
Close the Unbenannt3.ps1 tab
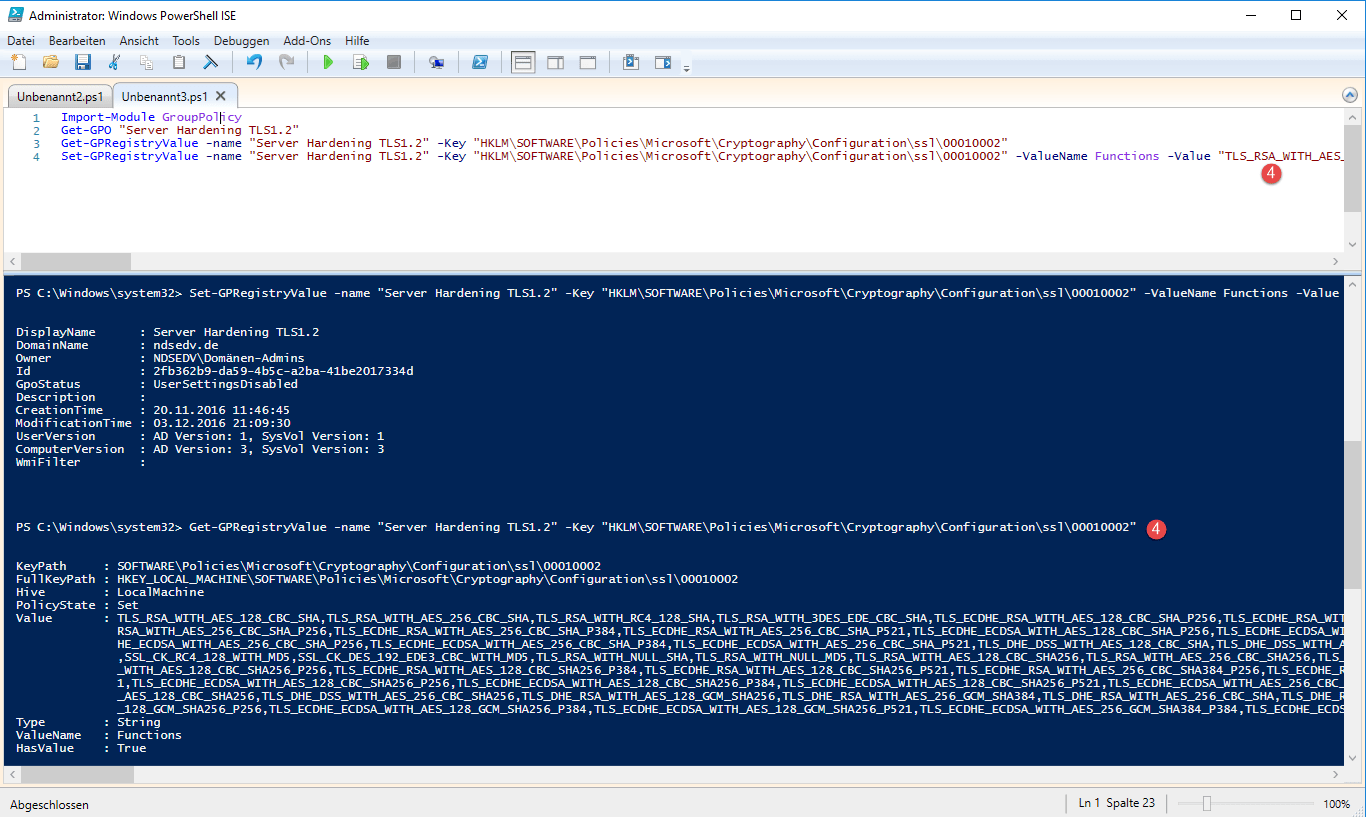(221, 96)
